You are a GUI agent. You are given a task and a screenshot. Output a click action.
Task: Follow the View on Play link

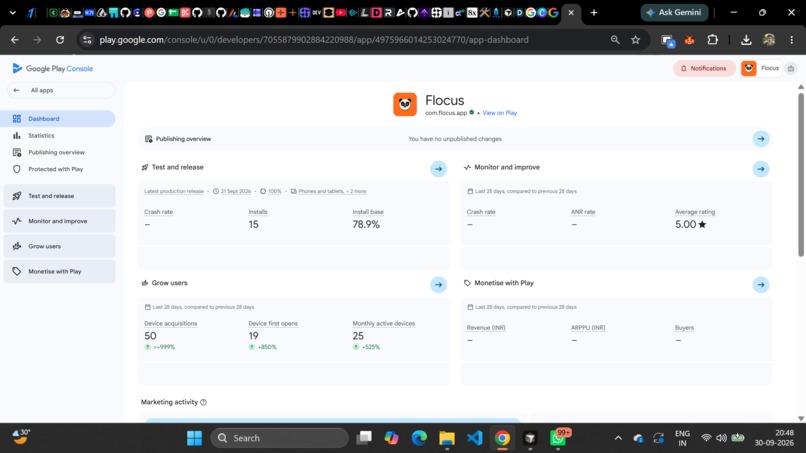[499, 113]
